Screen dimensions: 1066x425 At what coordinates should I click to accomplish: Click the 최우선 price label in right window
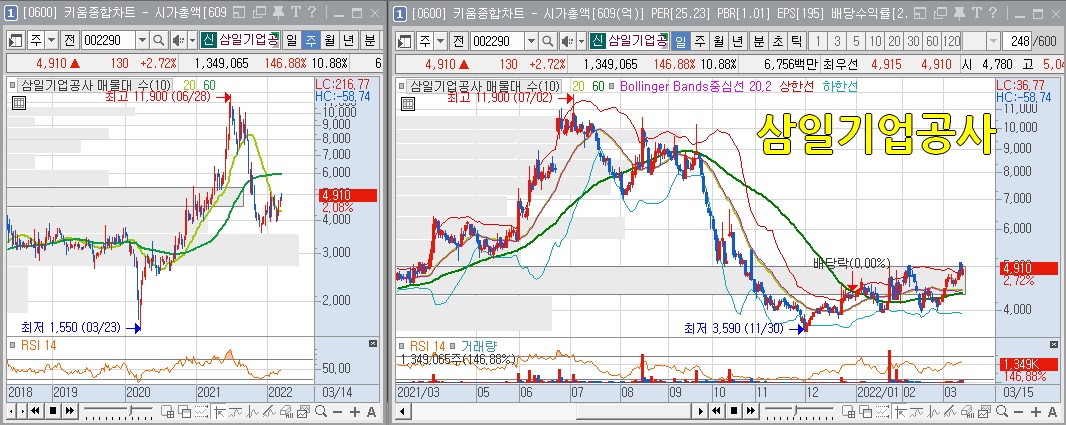coord(840,65)
